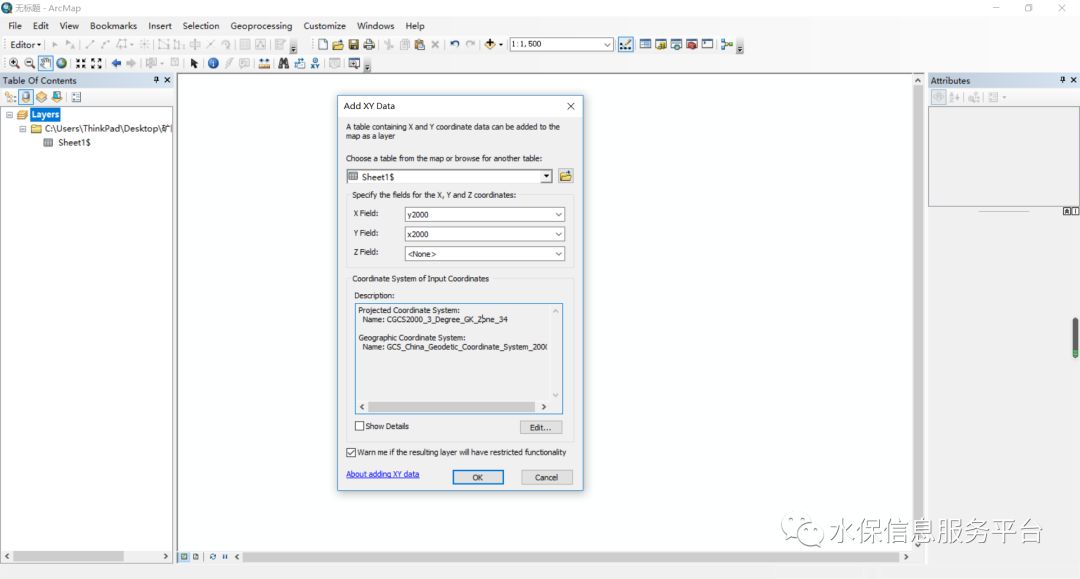Select the Zoom Out magnifier tool
1080x579 pixels.
pos(30,63)
